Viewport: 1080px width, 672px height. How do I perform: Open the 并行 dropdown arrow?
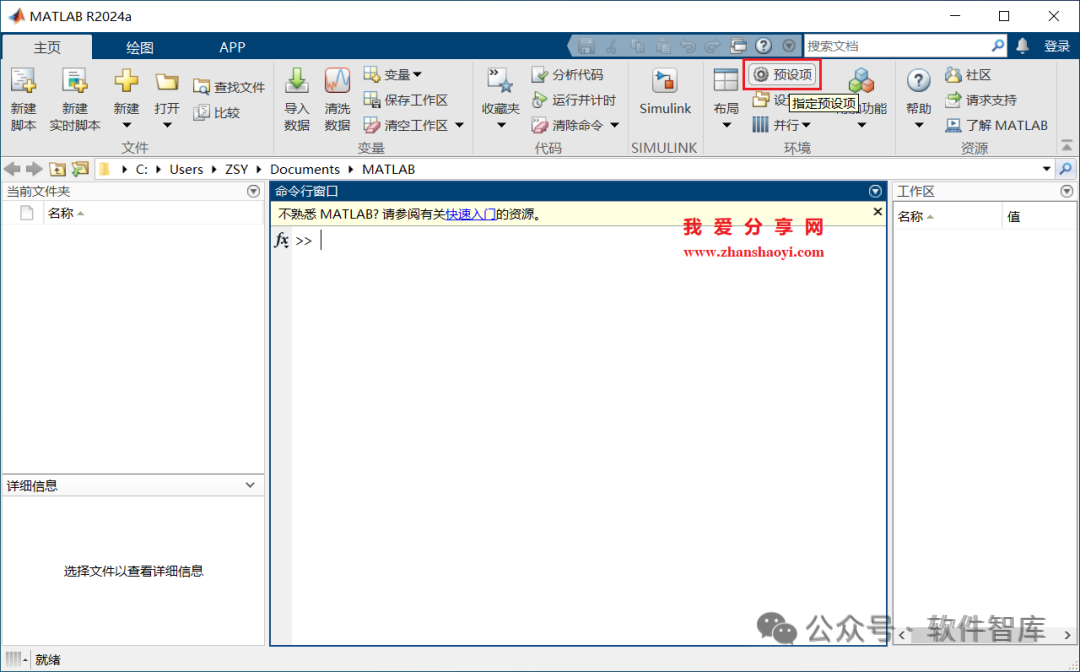pos(806,125)
